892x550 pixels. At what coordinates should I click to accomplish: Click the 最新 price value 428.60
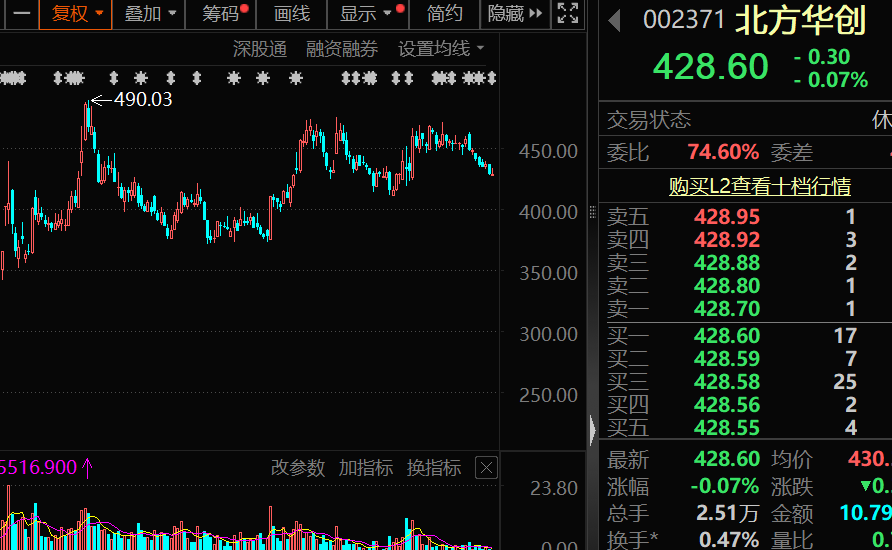point(726,459)
